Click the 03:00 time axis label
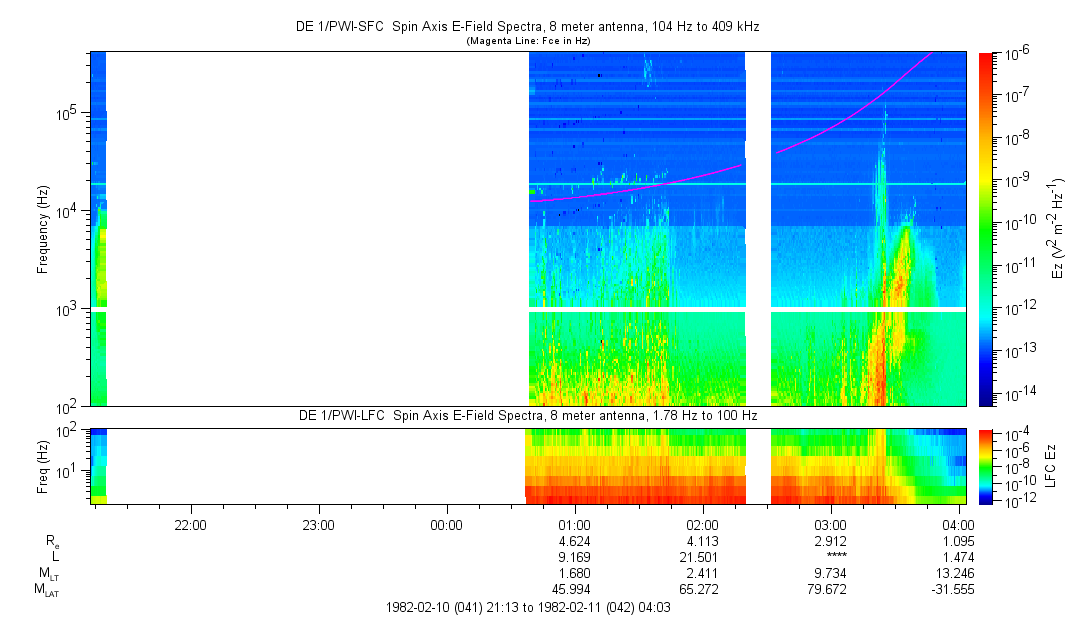 [x=830, y=524]
